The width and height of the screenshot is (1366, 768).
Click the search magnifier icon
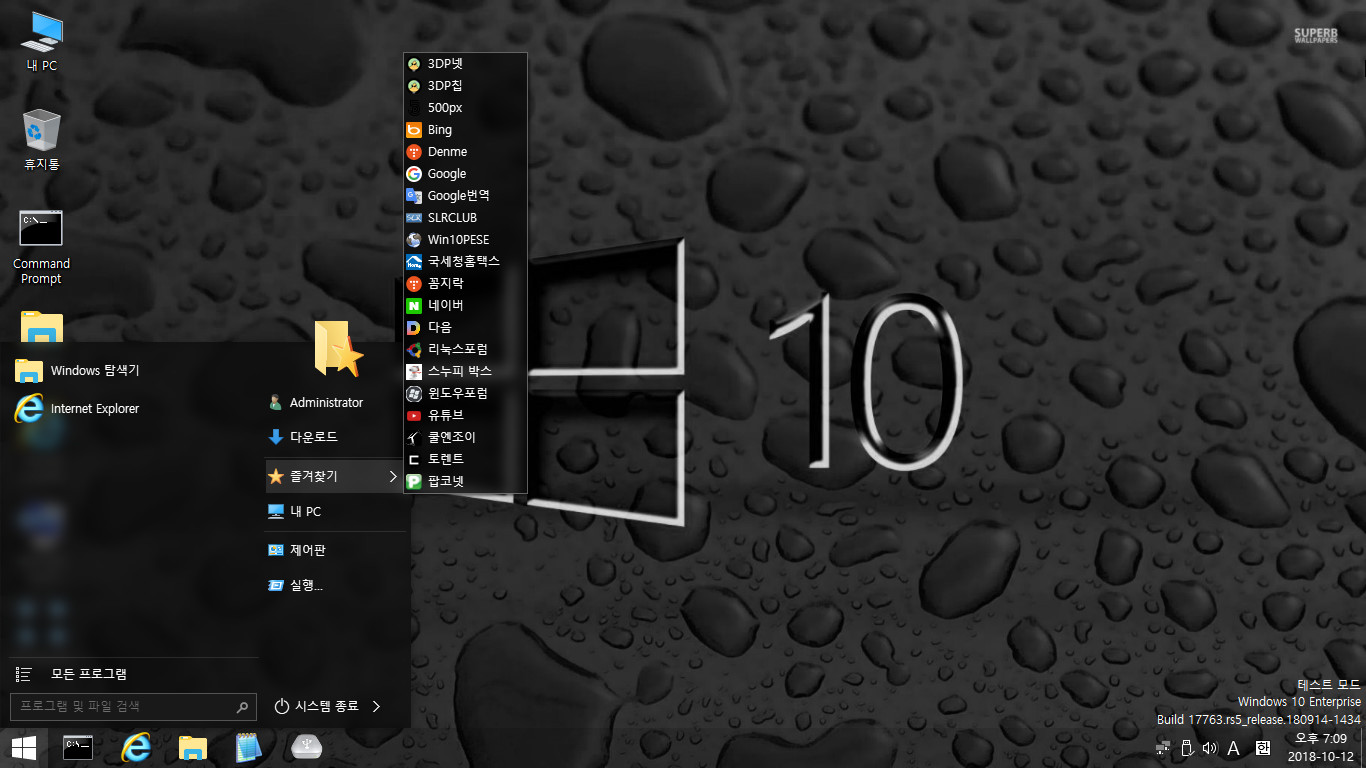point(243,707)
